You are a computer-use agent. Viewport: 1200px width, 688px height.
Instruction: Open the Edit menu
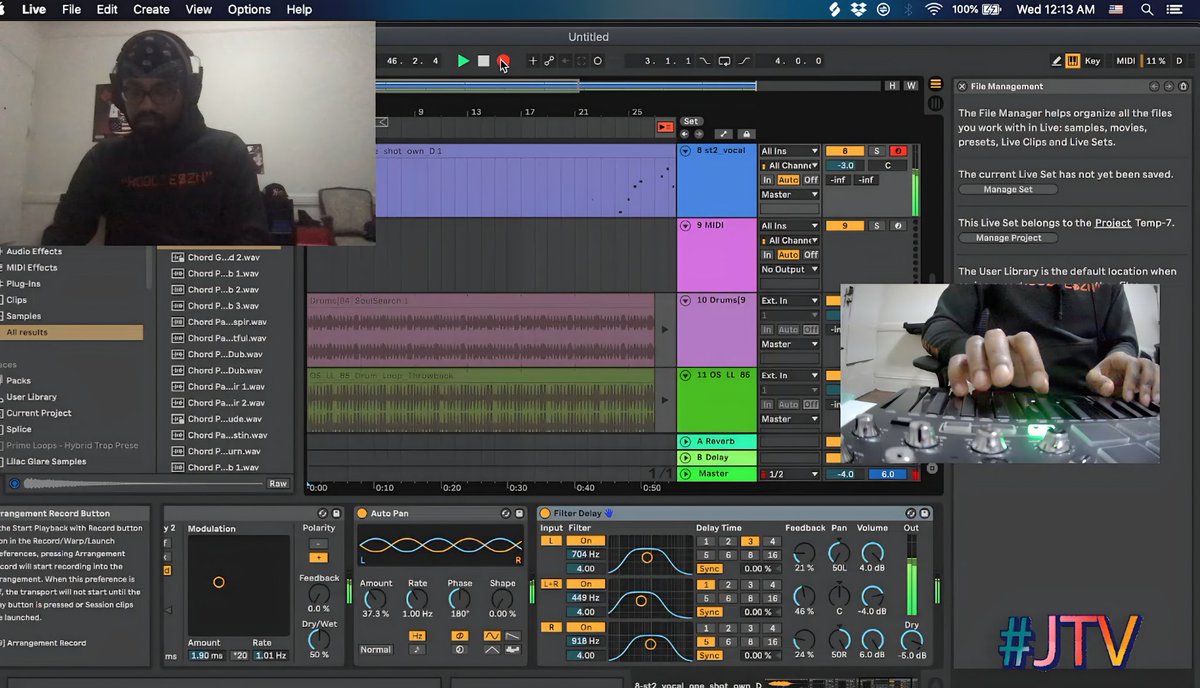click(x=107, y=9)
